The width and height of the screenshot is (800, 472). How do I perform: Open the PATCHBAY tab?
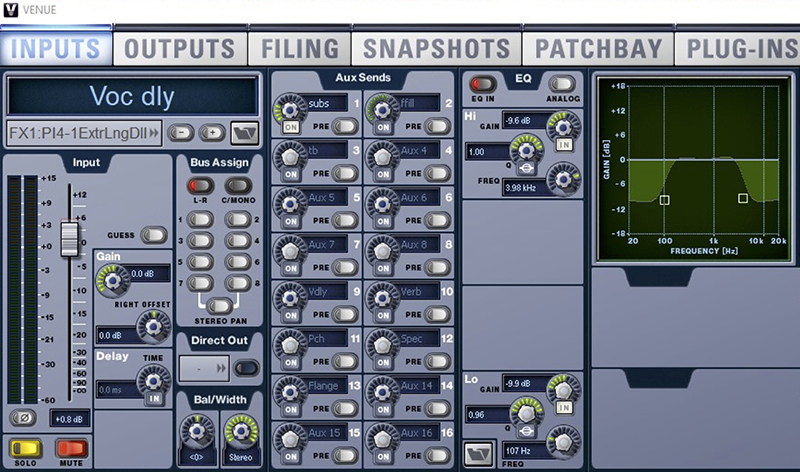click(598, 49)
